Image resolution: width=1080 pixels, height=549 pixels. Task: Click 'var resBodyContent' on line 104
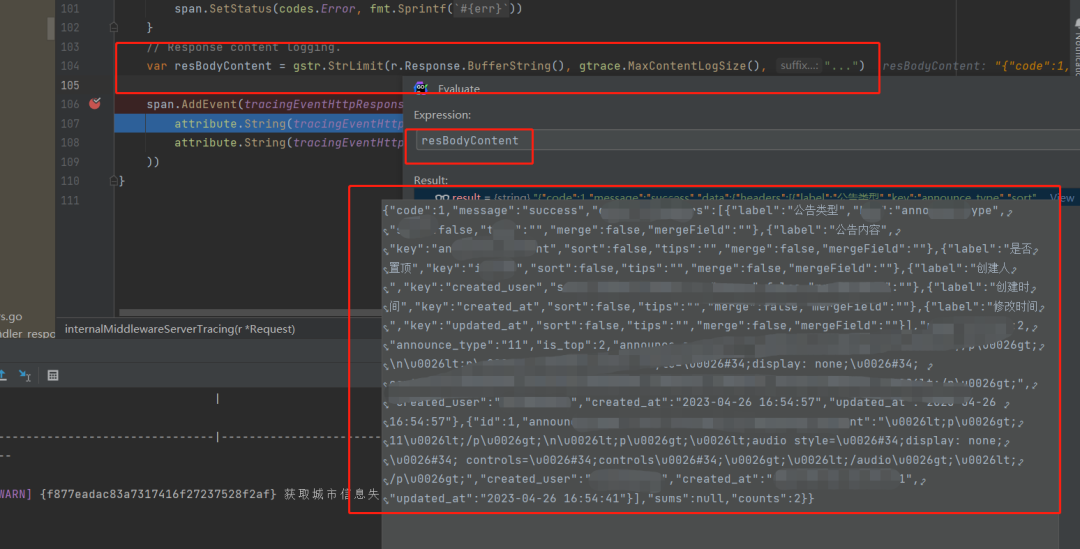tap(209, 66)
